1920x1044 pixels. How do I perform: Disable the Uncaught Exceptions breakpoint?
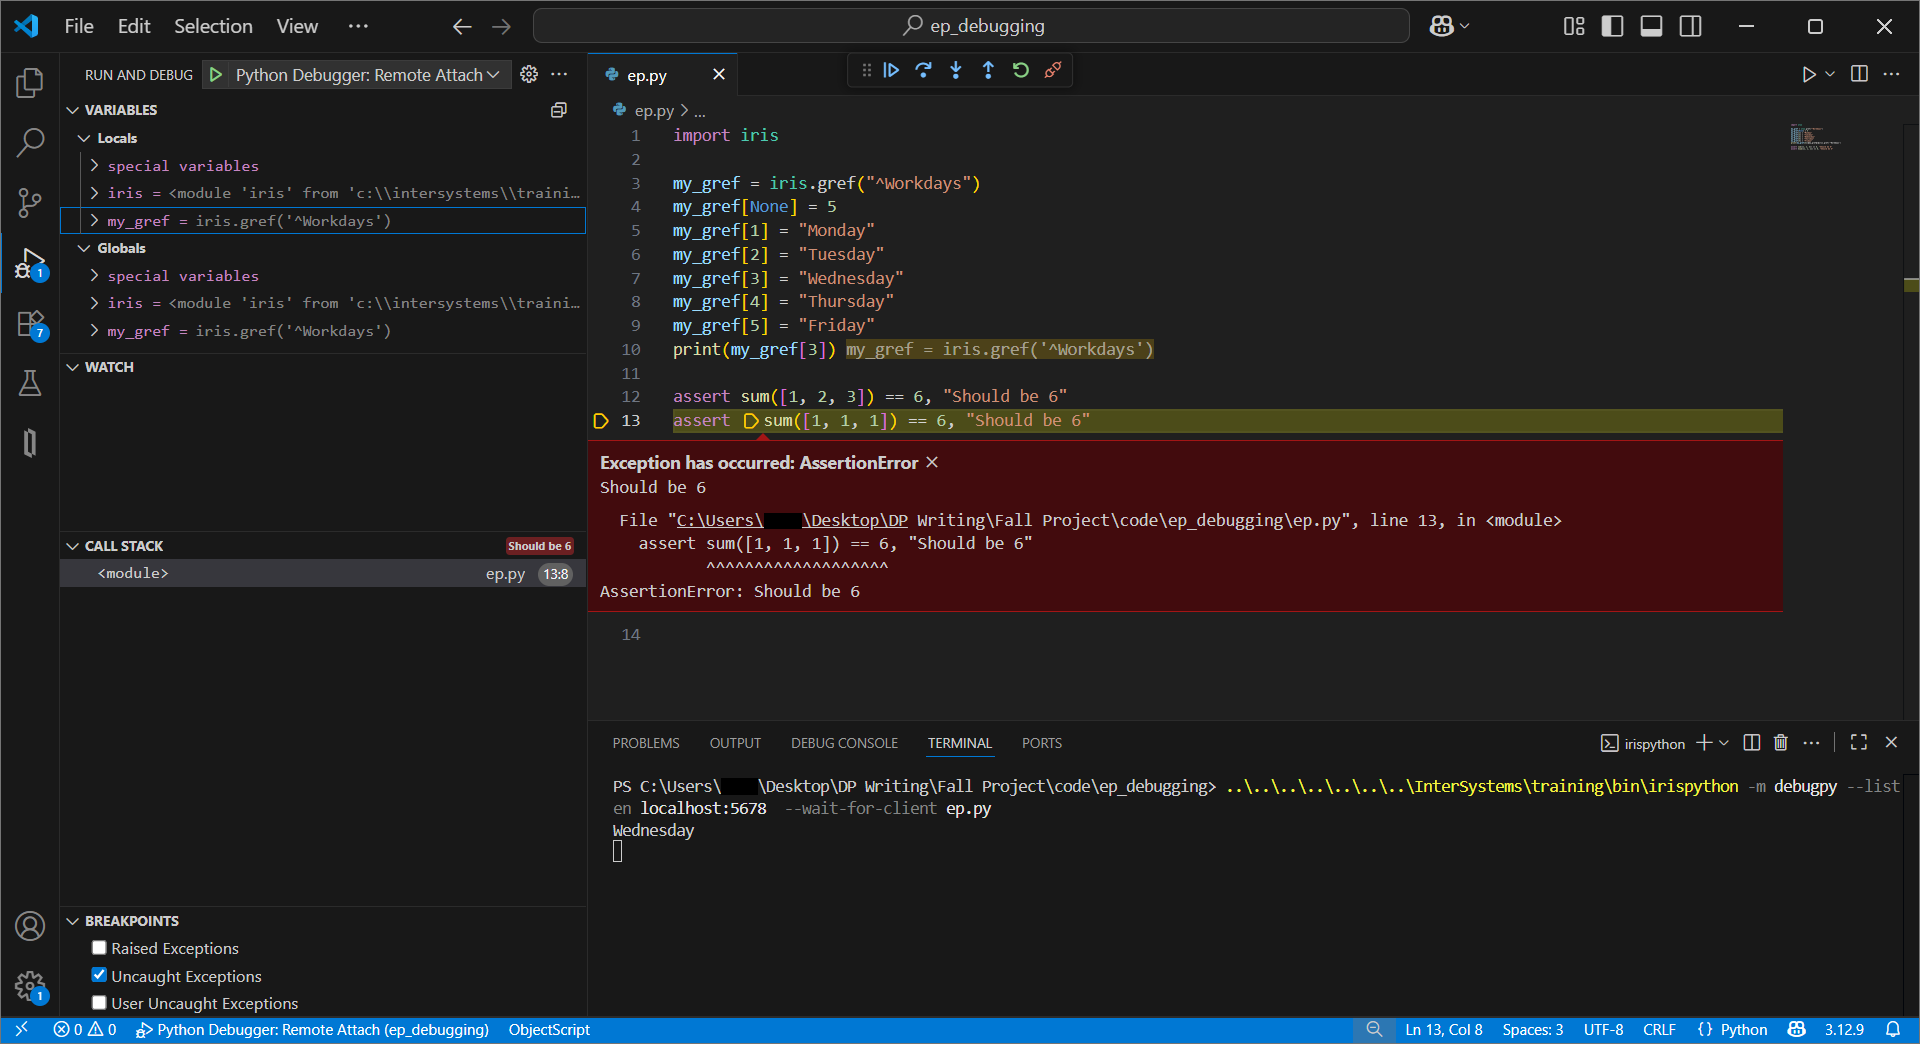pos(99,975)
